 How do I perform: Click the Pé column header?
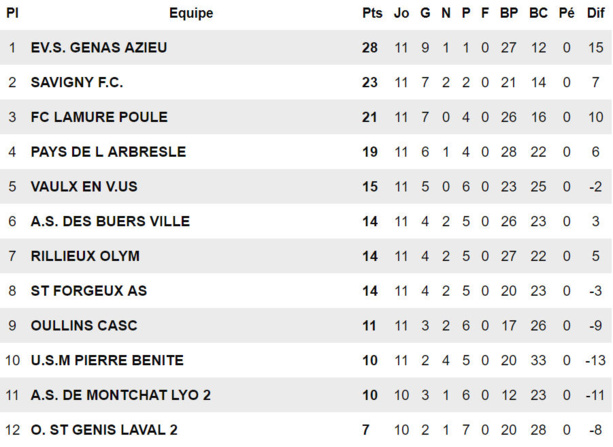[566, 13]
